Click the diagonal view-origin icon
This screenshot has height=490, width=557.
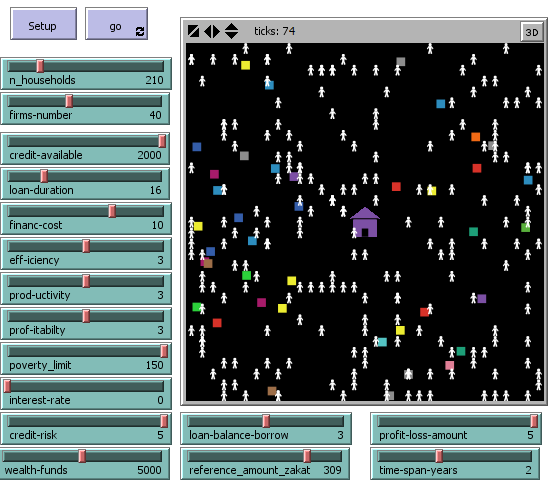193,31
